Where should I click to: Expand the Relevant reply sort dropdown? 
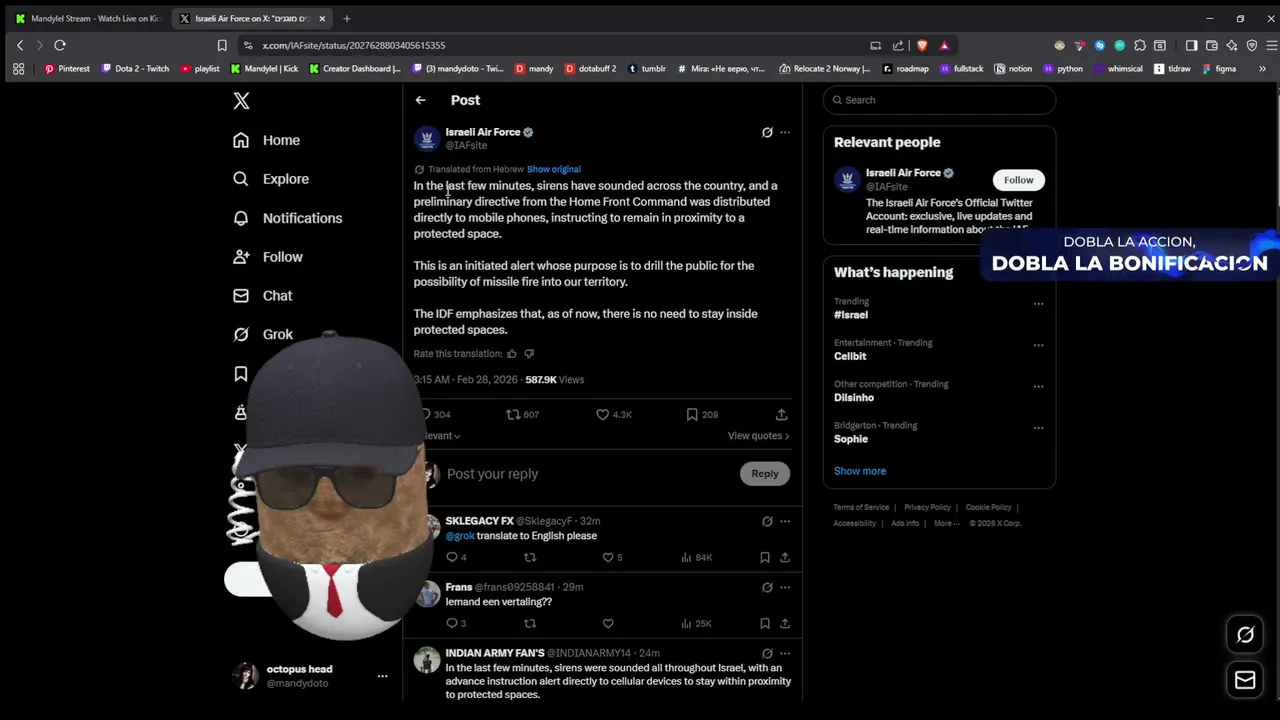[x=440, y=436]
